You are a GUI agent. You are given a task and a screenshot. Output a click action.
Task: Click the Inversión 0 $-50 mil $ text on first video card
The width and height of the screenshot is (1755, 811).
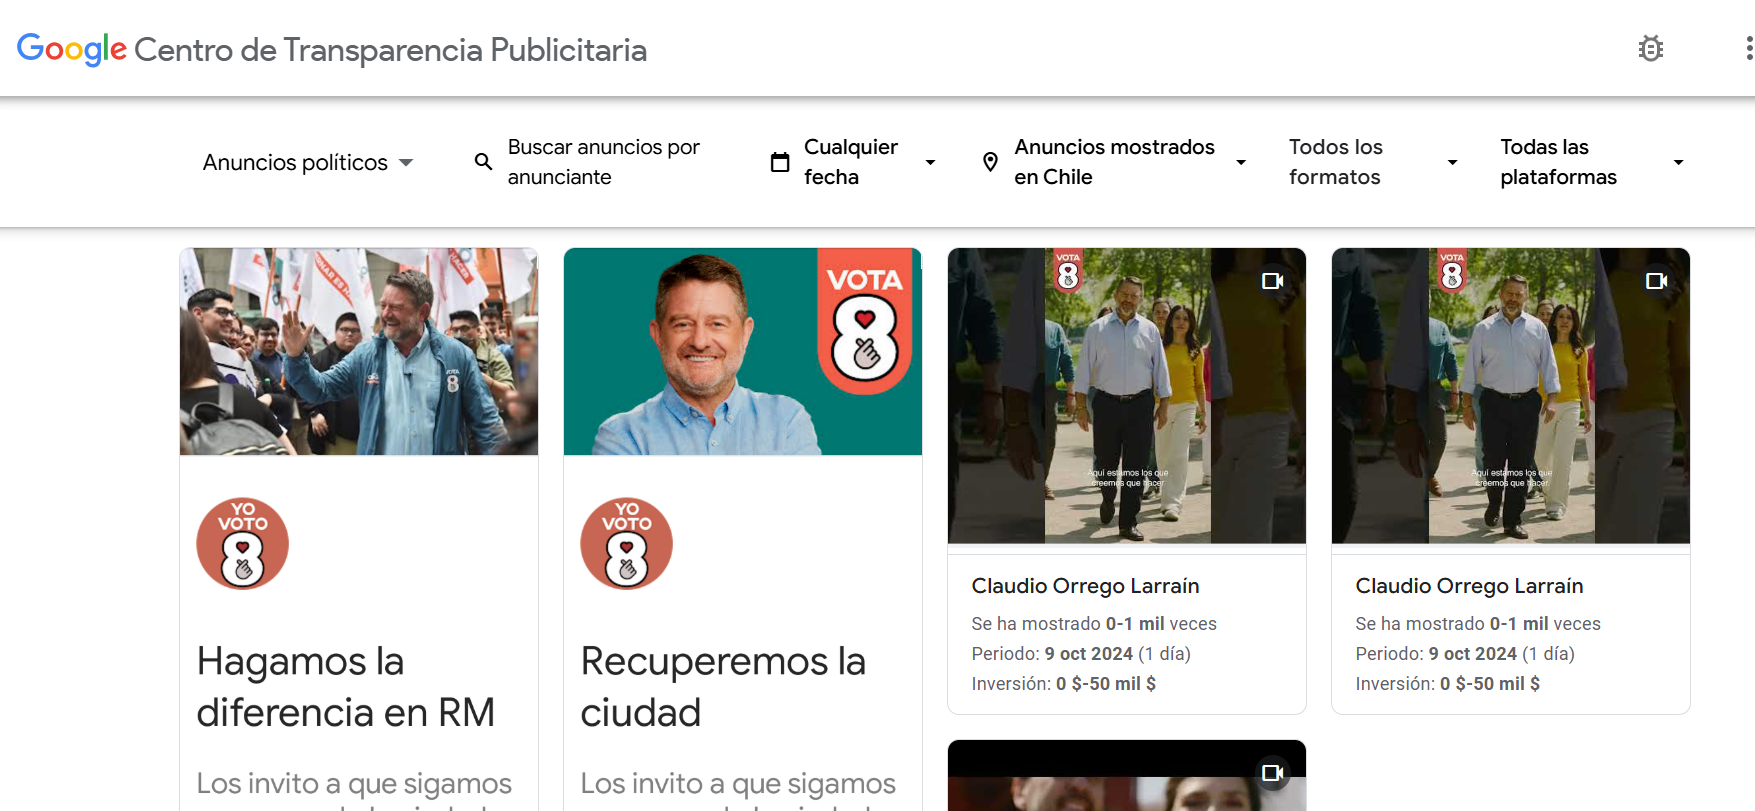pyautogui.click(x=1063, y=684)
